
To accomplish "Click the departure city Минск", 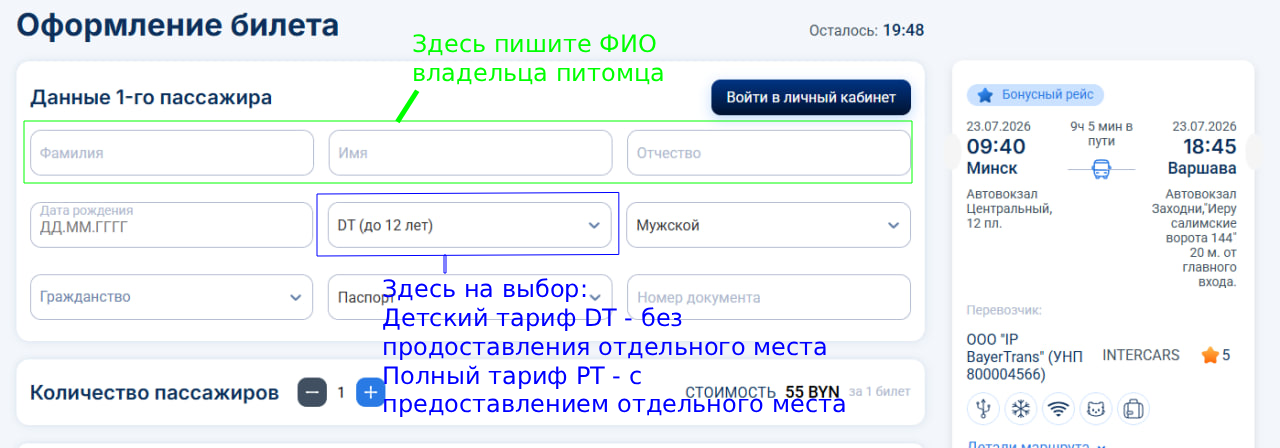I will pos(992,168).
